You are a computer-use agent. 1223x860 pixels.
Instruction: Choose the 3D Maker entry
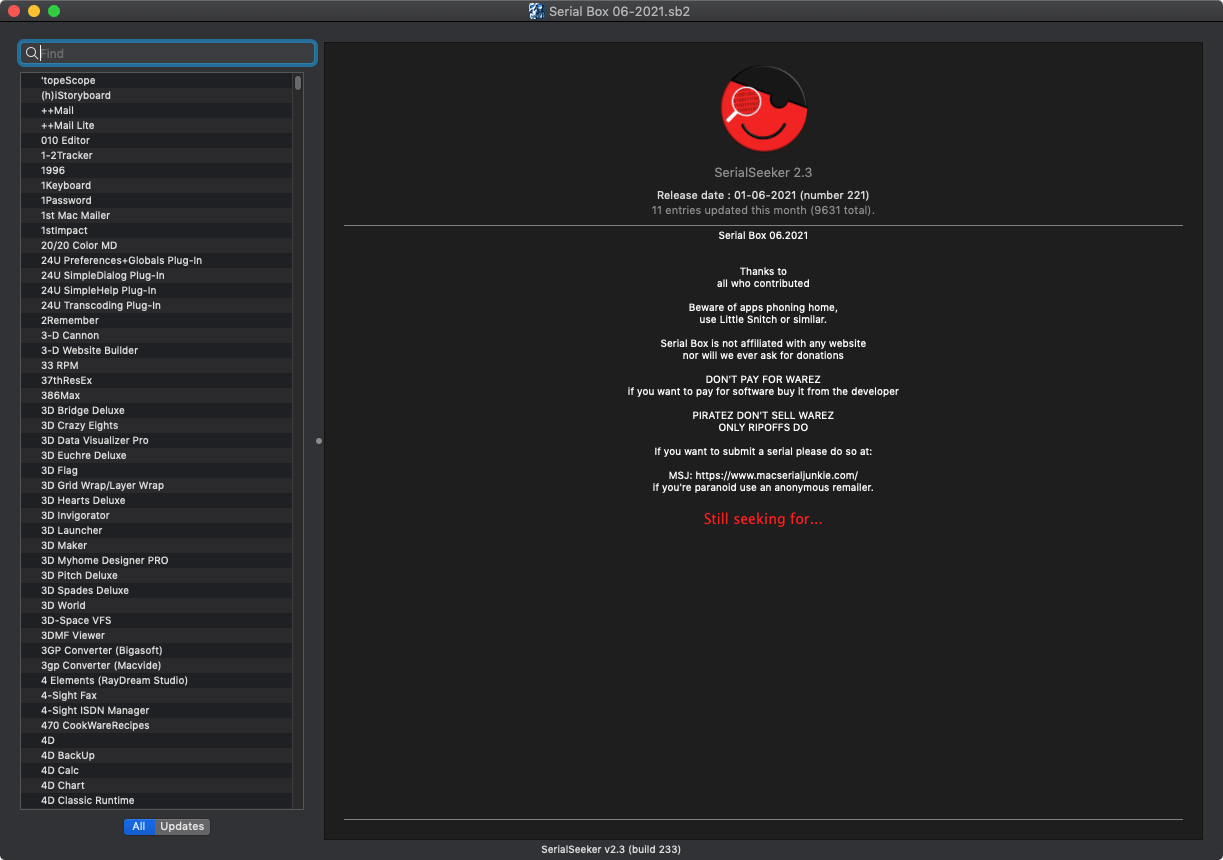click(64, 545)
